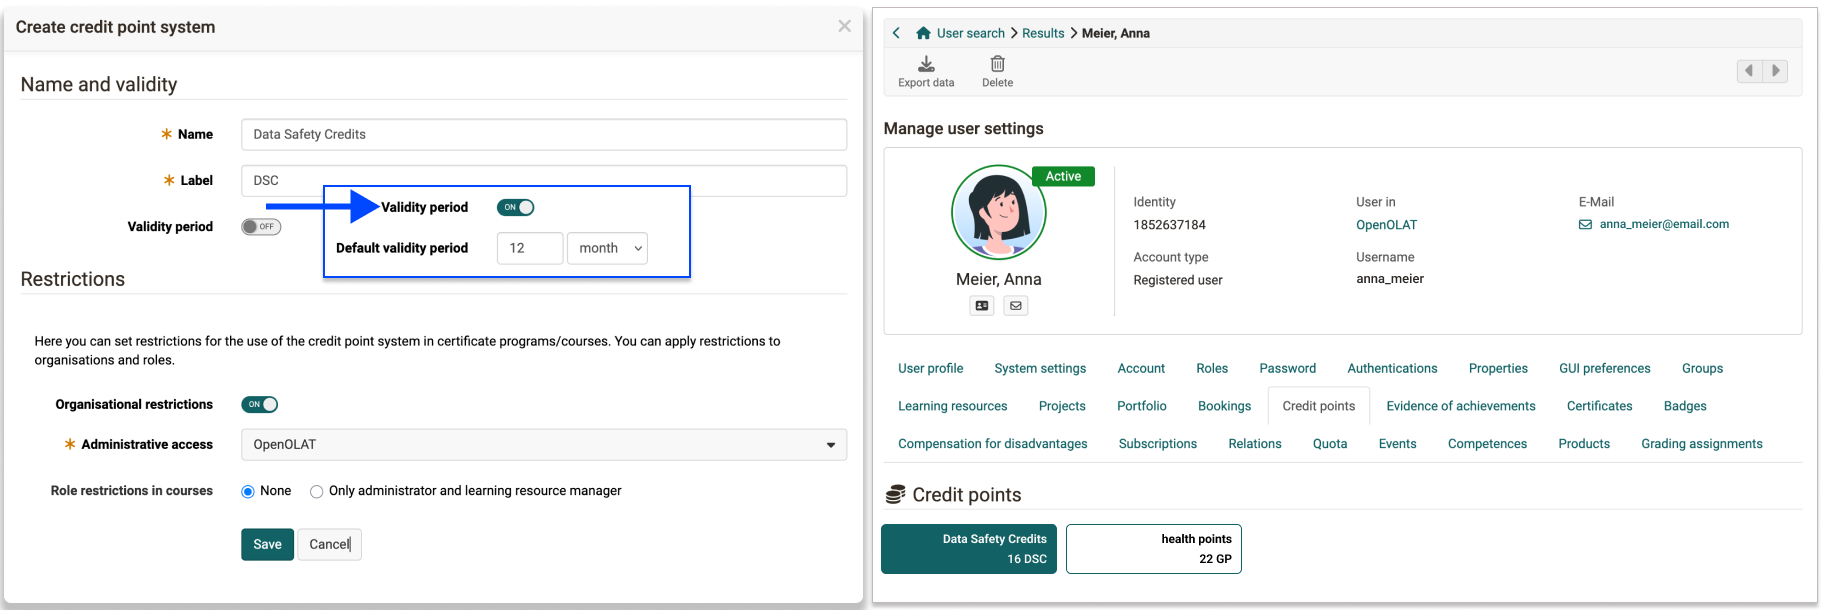Click the Delete trash icon
This screenshot has height=610, width=1822.
[x=997, y=64]
